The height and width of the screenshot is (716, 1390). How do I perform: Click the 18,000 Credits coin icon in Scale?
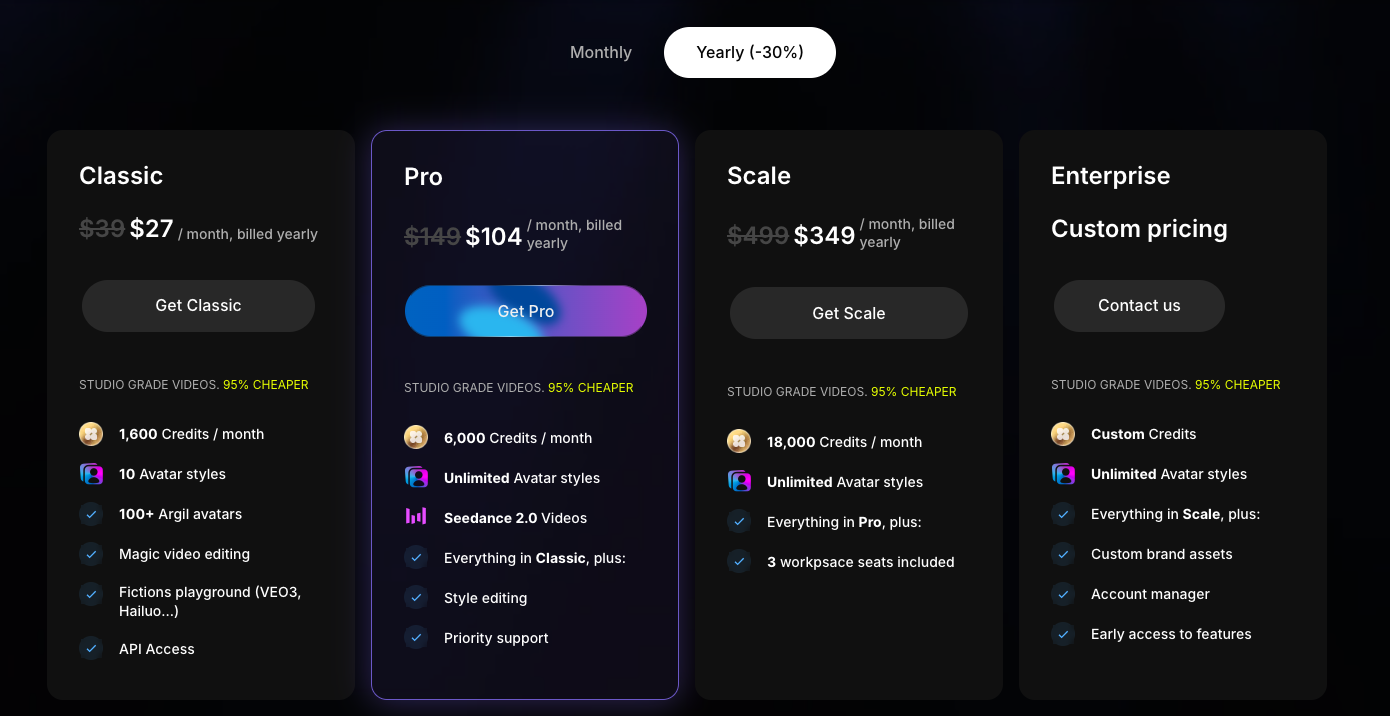[x=739, y=441]
